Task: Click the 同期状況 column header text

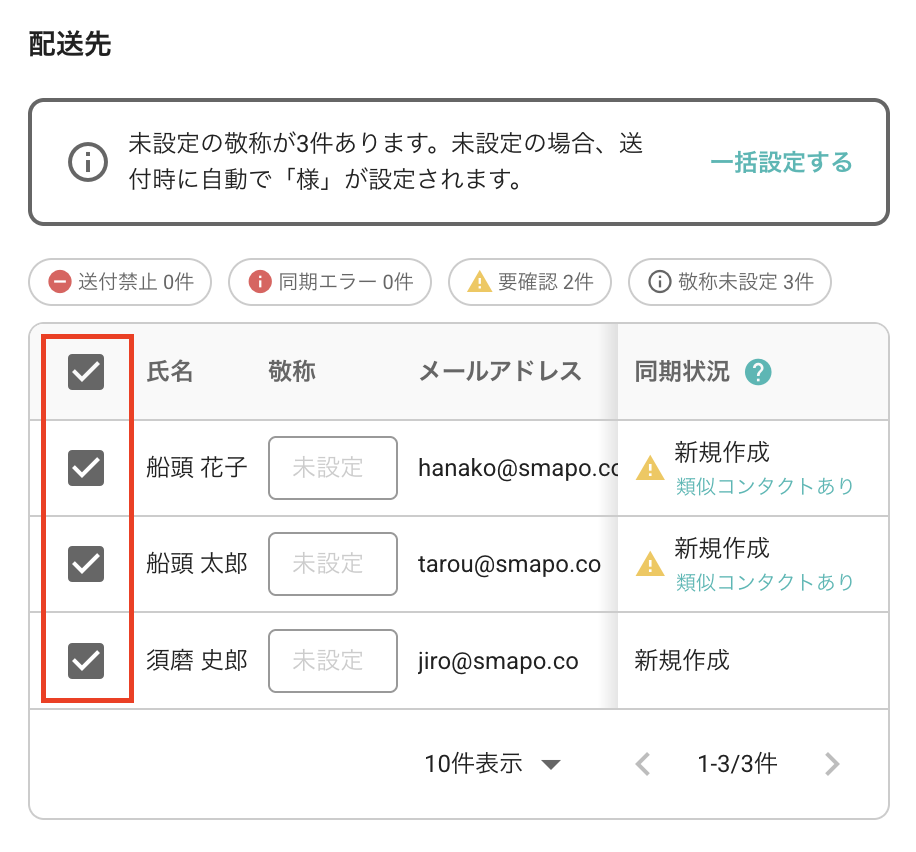Action: [x=682, y=372]
